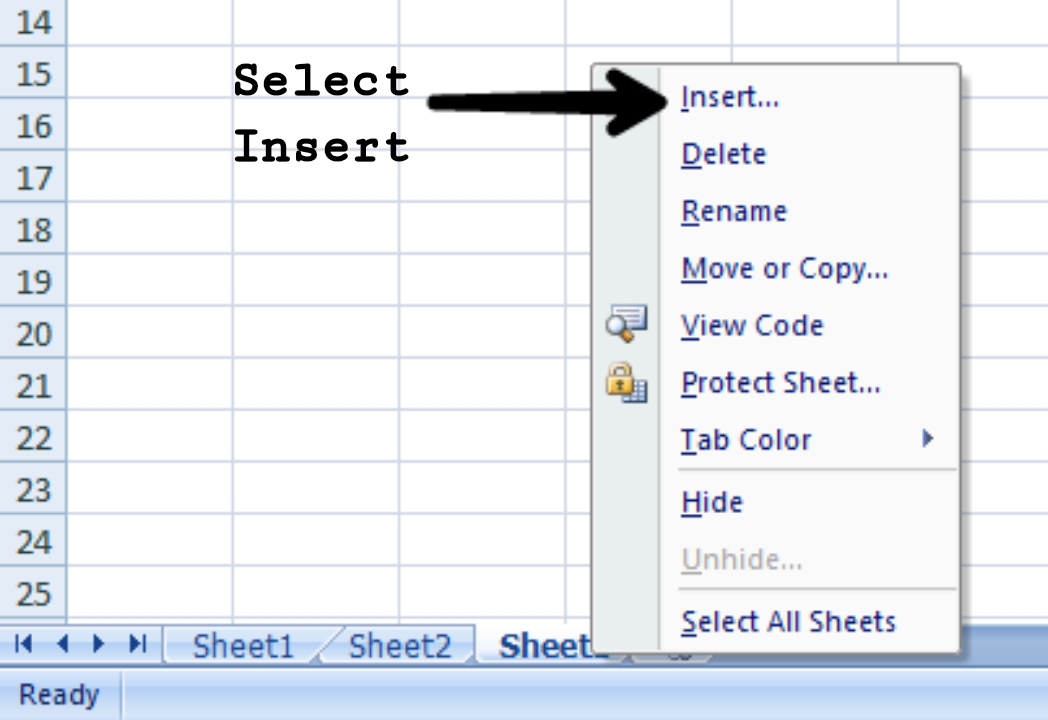Click row 23 header number
Viewport: 1048px width, 720px height.
(33, 490)
